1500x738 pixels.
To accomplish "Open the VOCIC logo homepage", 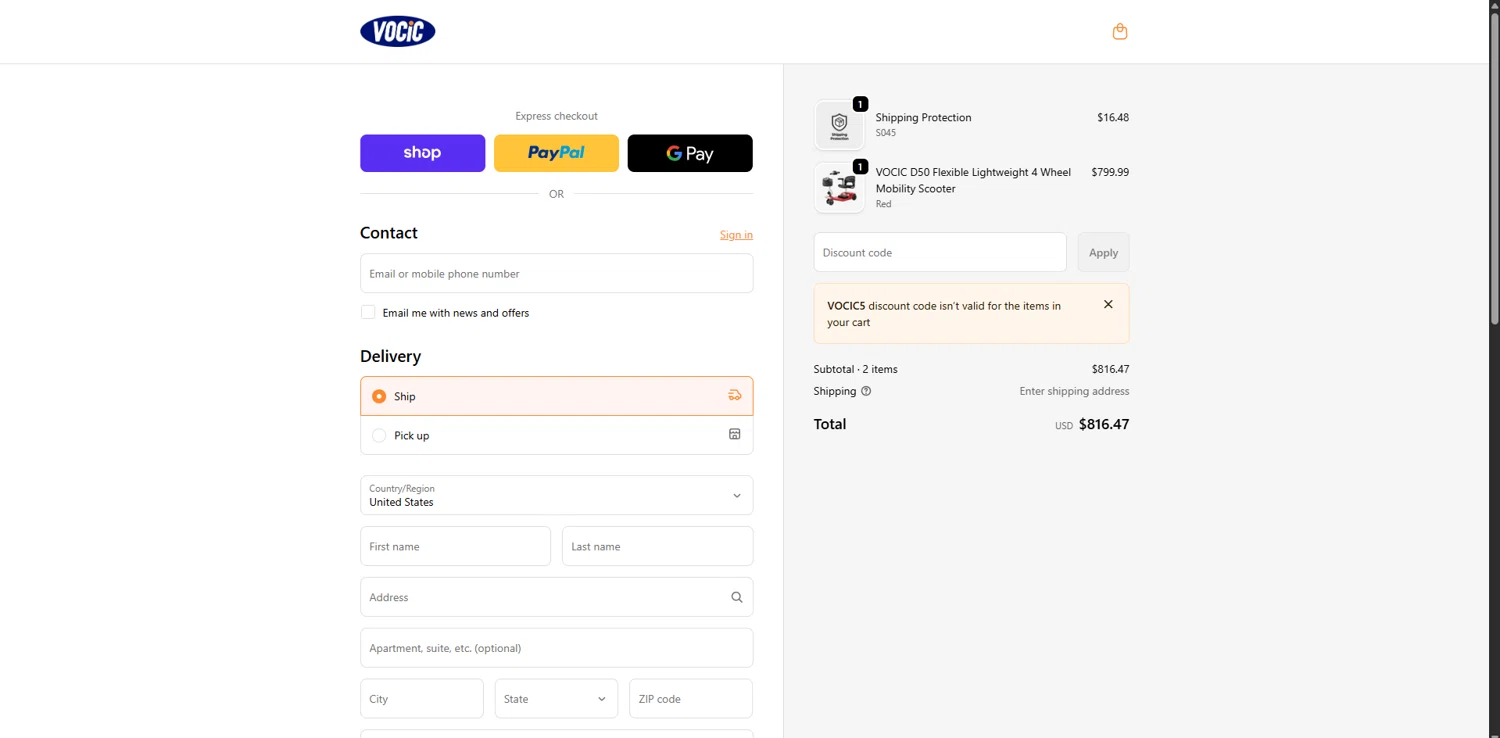I will [397, 31].
